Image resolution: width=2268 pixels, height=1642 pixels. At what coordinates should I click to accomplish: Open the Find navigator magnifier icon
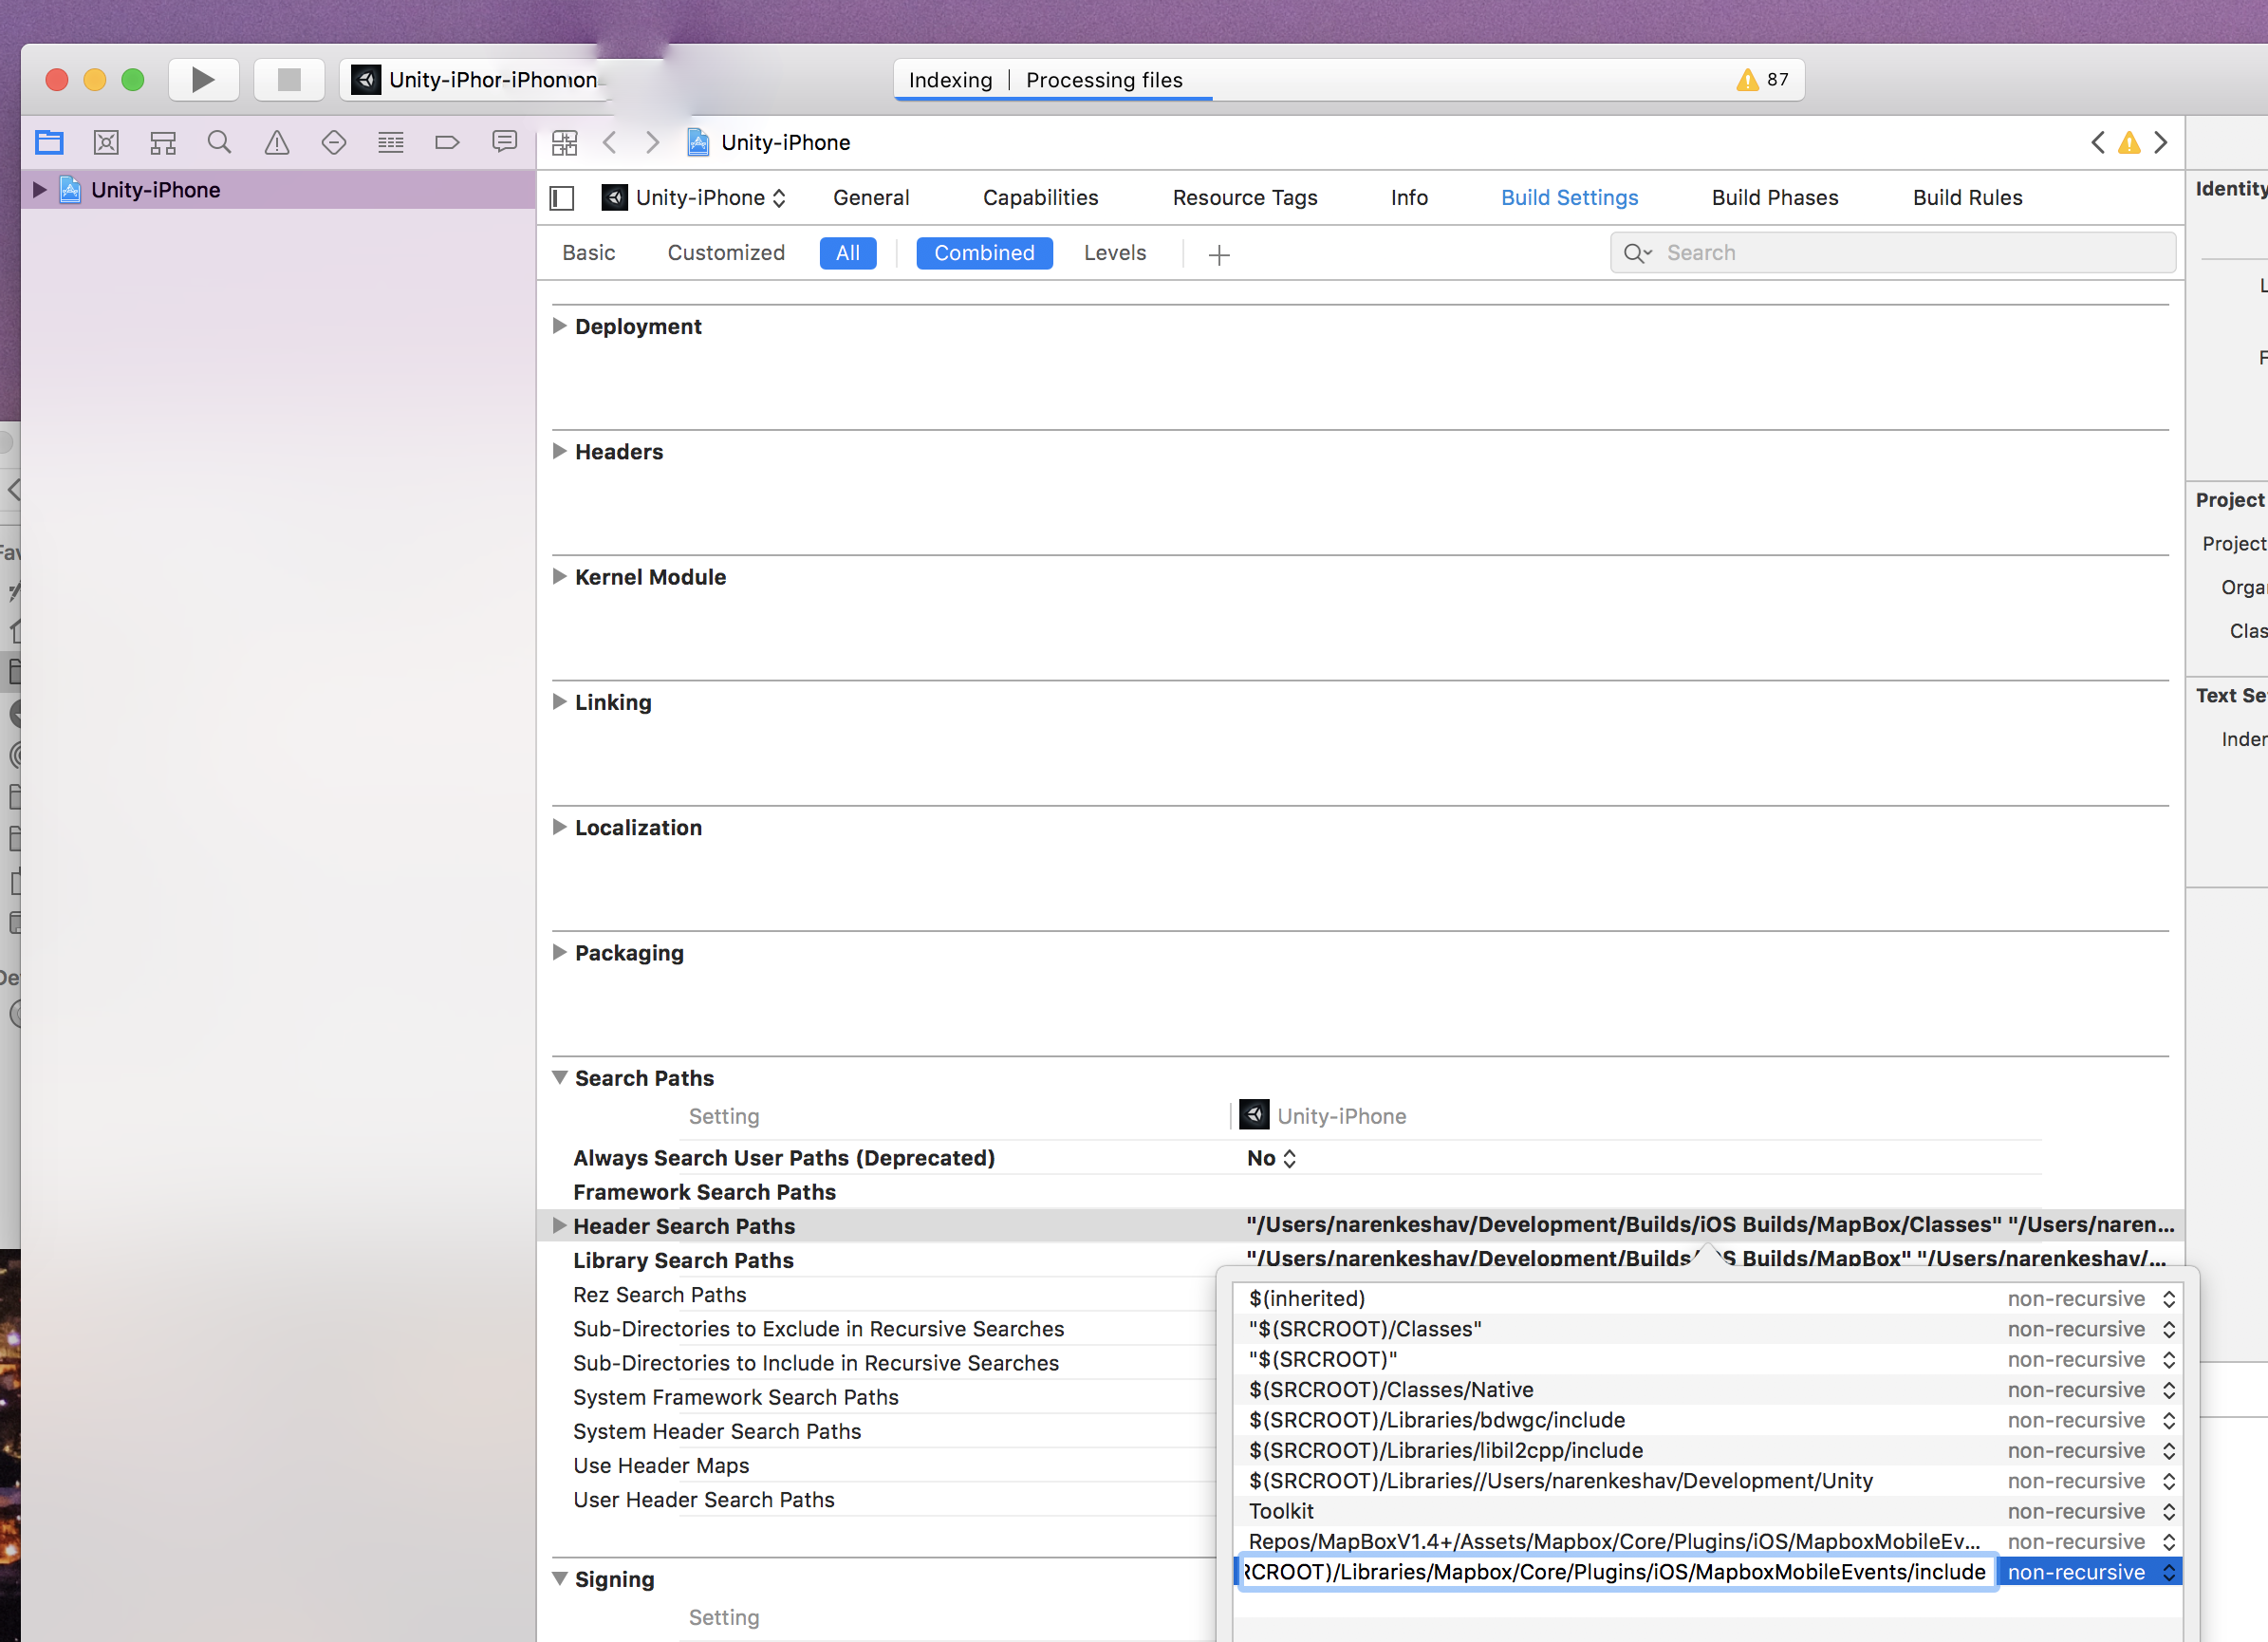pyautogui.click(x=220, y=143)
